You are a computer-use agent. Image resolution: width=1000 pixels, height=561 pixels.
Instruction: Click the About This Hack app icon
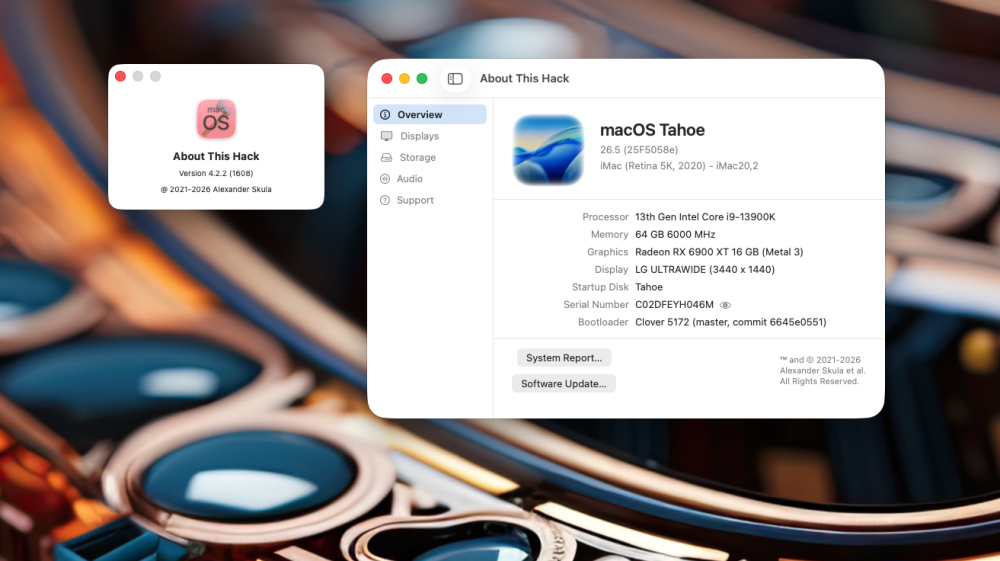[x=216, y=119]
